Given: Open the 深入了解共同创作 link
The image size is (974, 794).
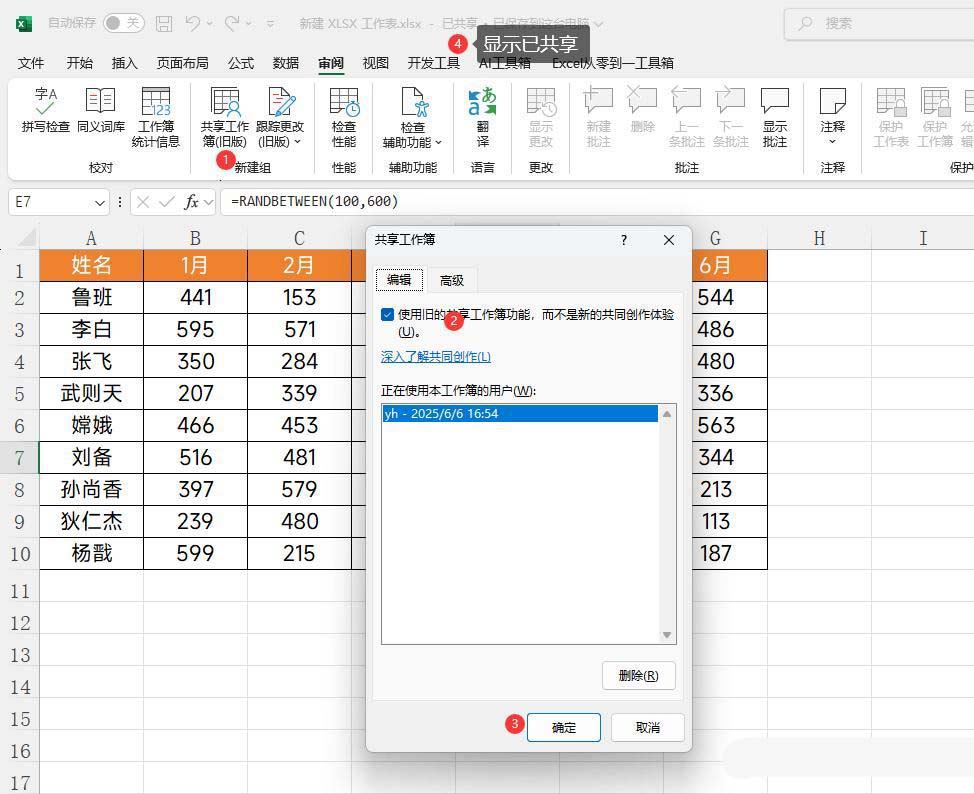Looking at the screenshot, I should coord(435,357).
